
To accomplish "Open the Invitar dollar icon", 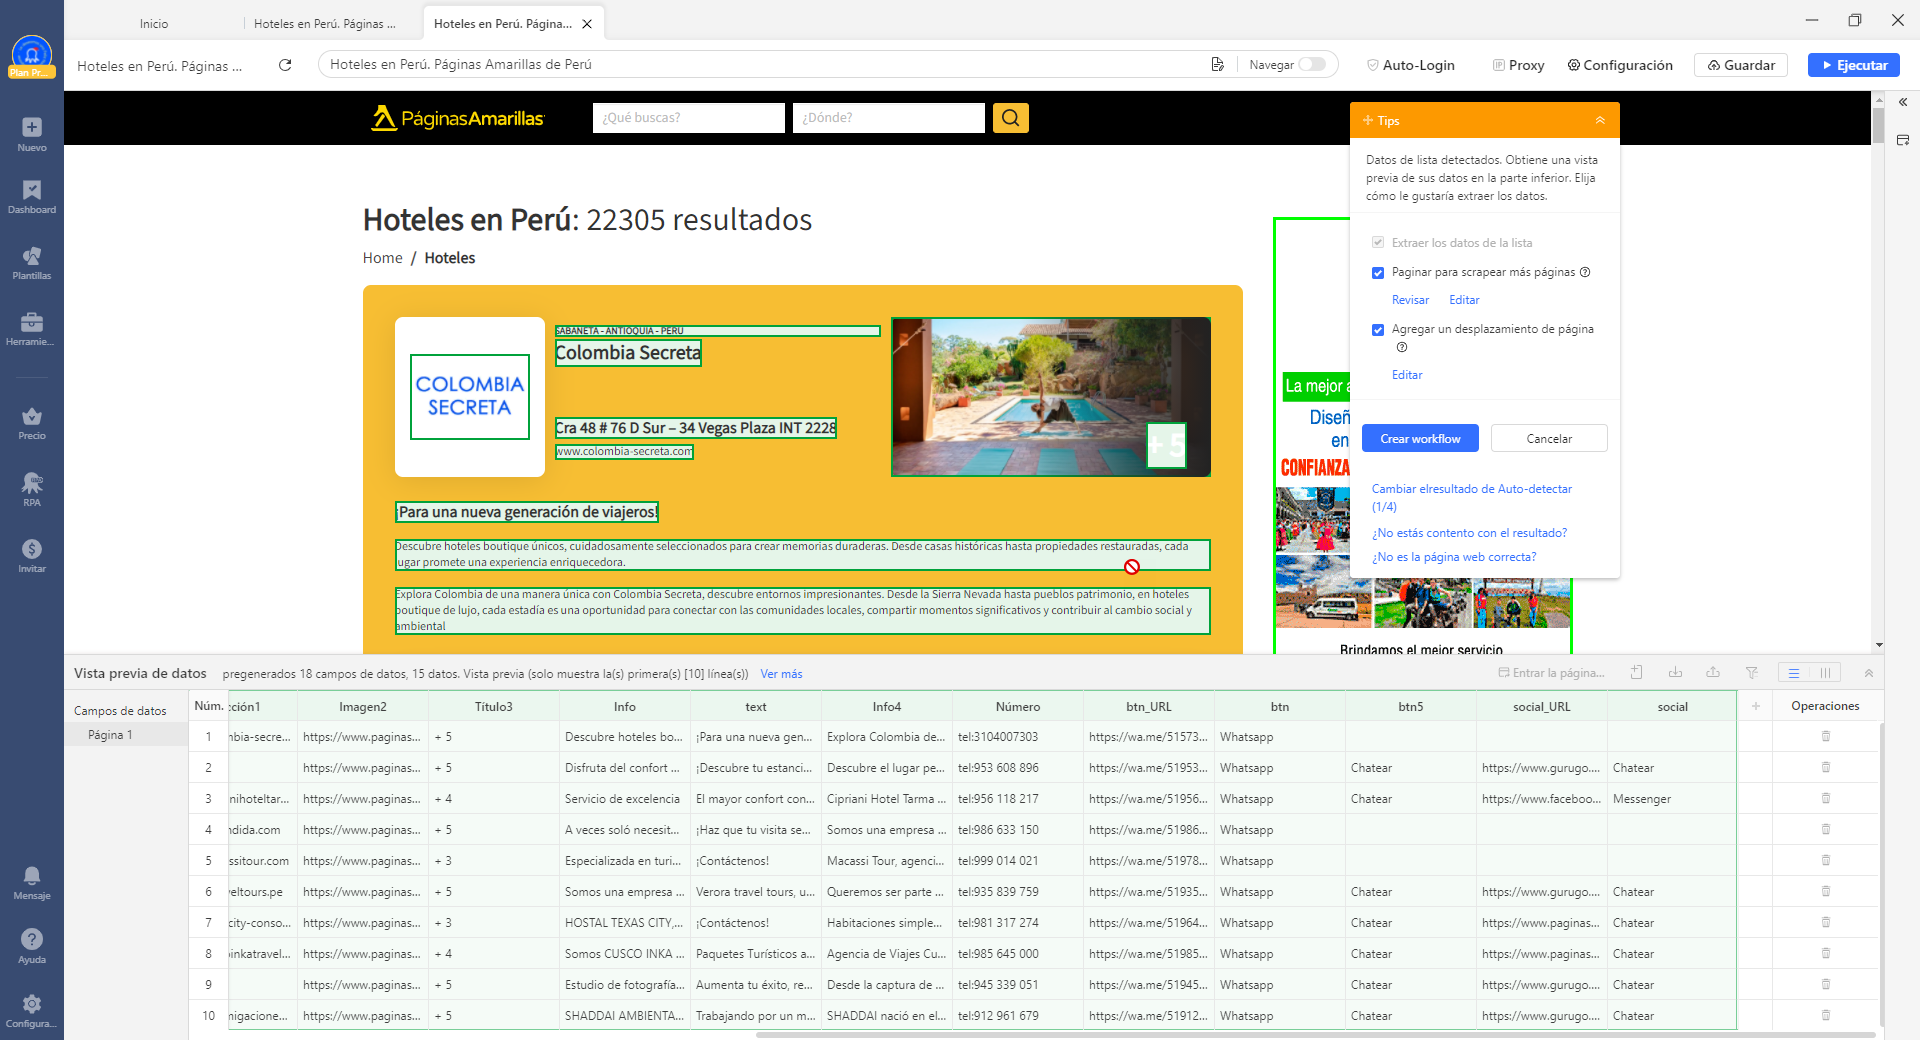I will [32, 556].
